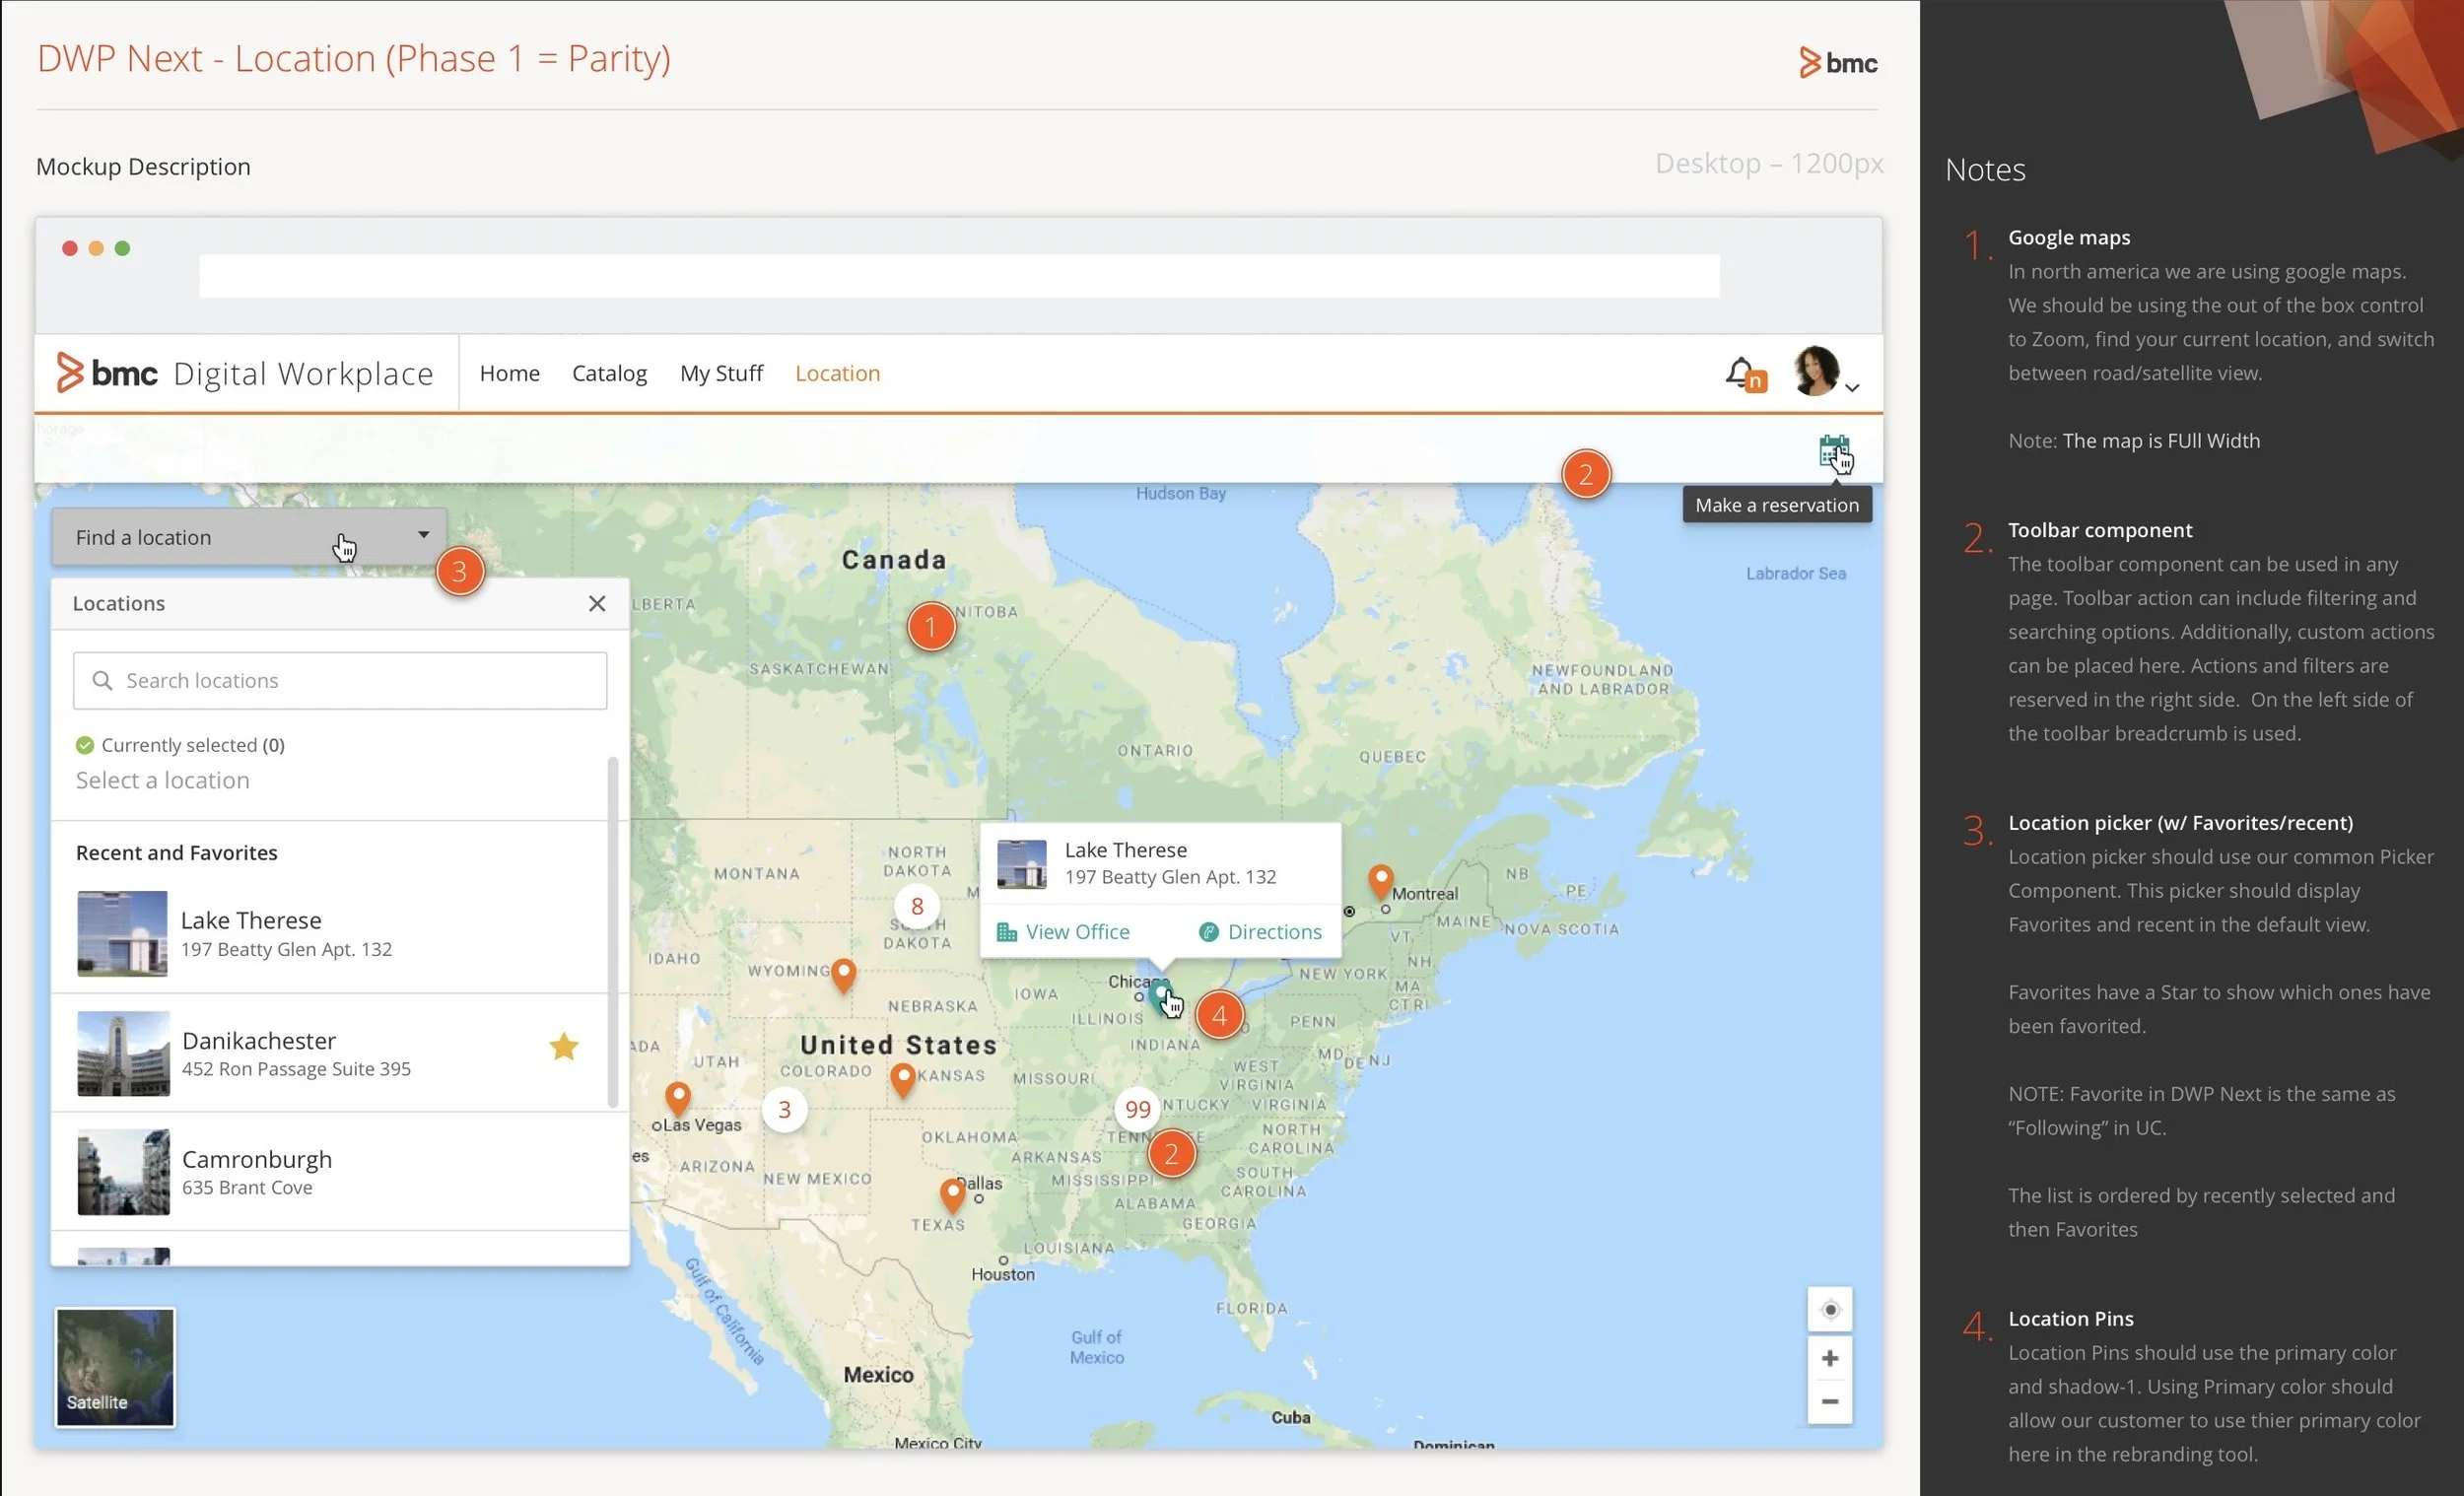The width and height of the screenshot is (2464, 1496).
Task: Zoom in with the map plus button
Action: (x=1829, y=1358)
